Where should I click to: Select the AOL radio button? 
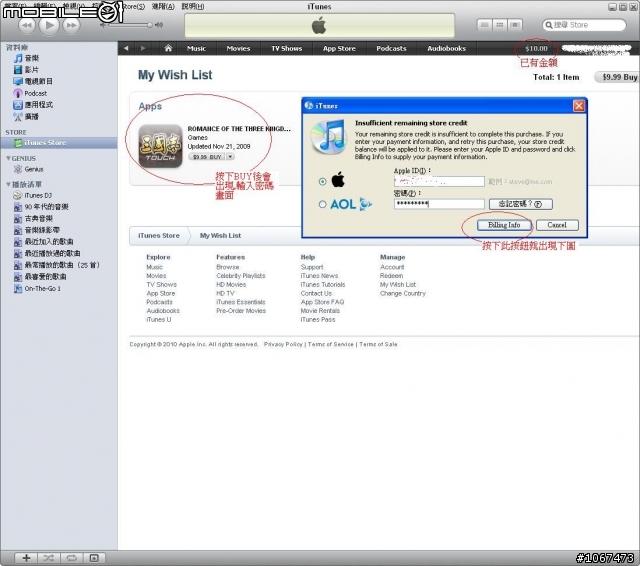coord(323,204)
